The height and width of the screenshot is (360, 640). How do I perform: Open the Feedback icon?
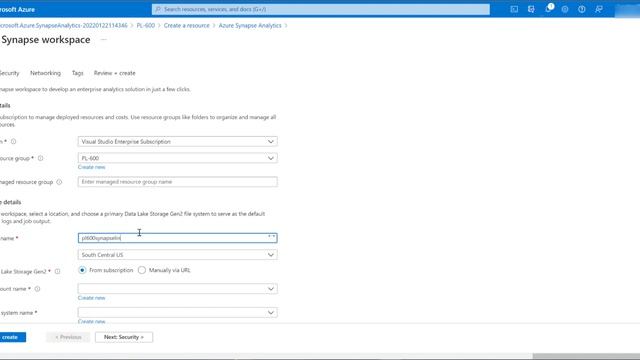pyautogui.click(x=599, y=9)
